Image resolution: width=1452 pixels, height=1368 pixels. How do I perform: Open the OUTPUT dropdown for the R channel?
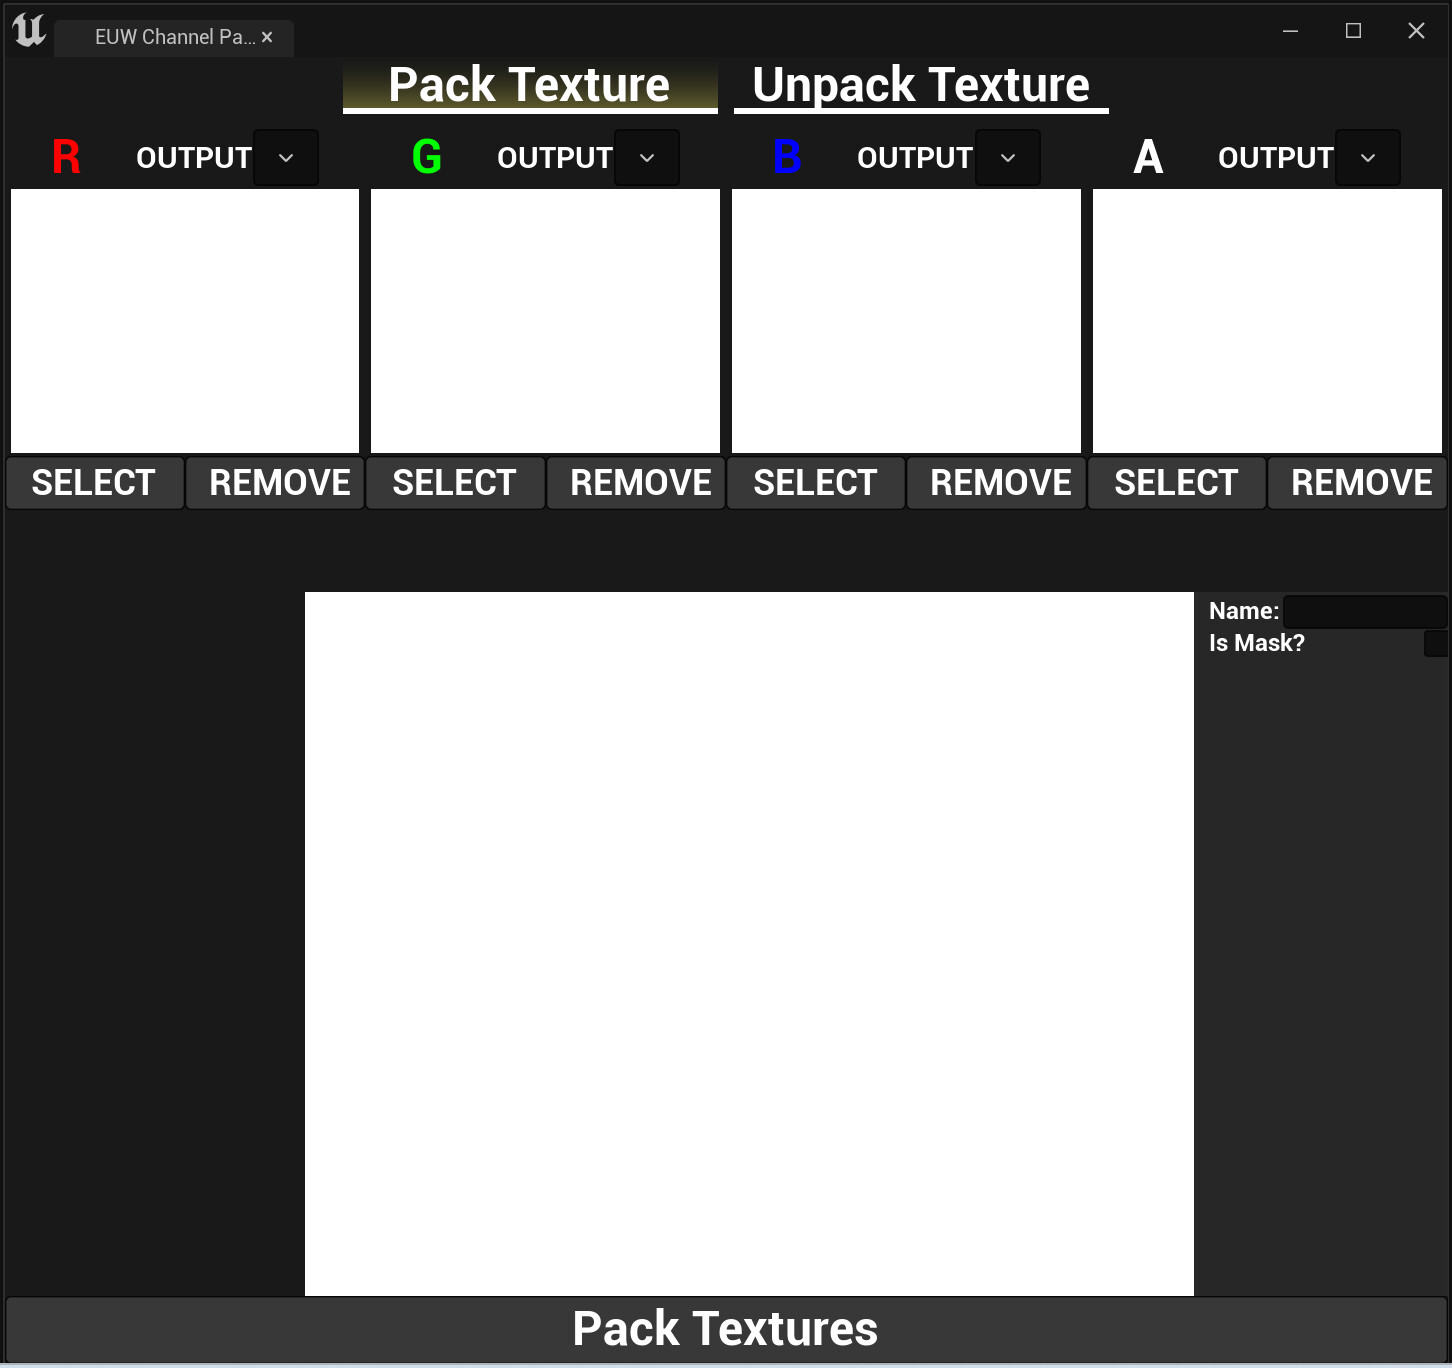point(286,157)
